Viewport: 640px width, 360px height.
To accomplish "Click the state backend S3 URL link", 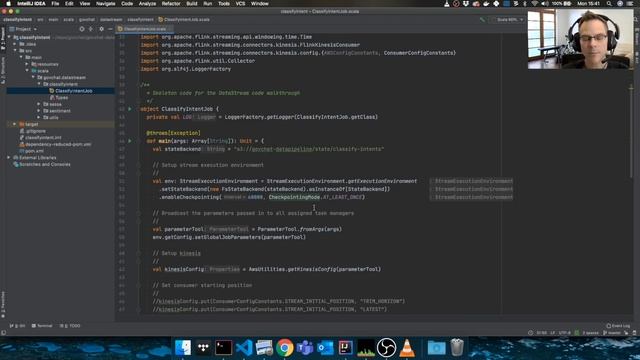I will tap(310, 149).
